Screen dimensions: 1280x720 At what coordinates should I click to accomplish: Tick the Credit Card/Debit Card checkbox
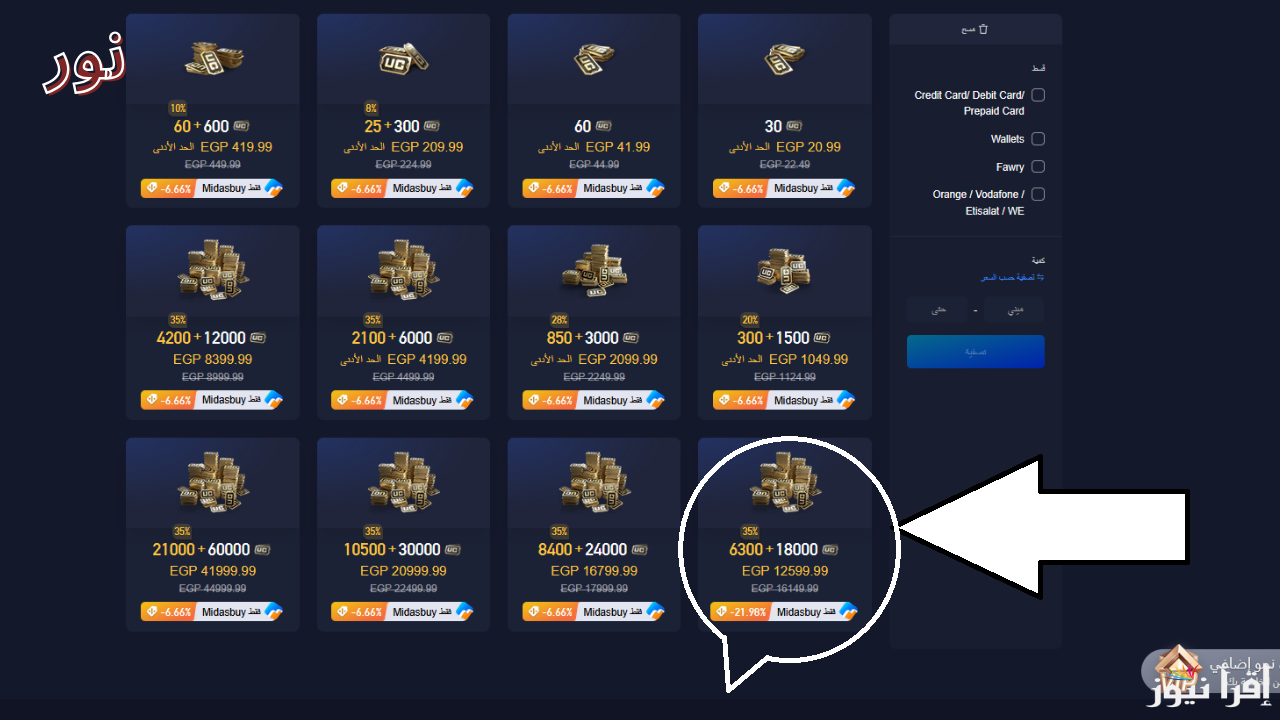pos(1038,95)
